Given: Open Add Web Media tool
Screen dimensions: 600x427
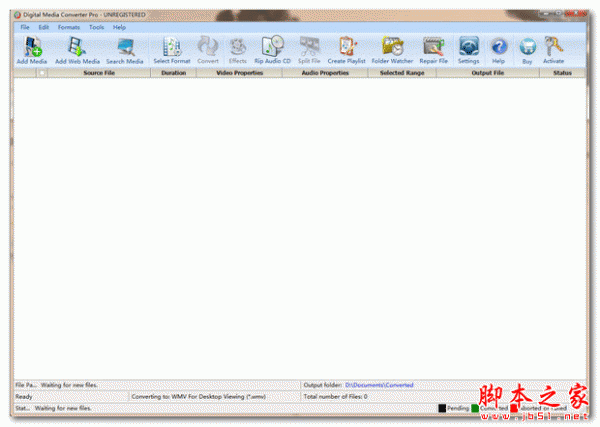Looking at the screenshot, I should (77, 50).
